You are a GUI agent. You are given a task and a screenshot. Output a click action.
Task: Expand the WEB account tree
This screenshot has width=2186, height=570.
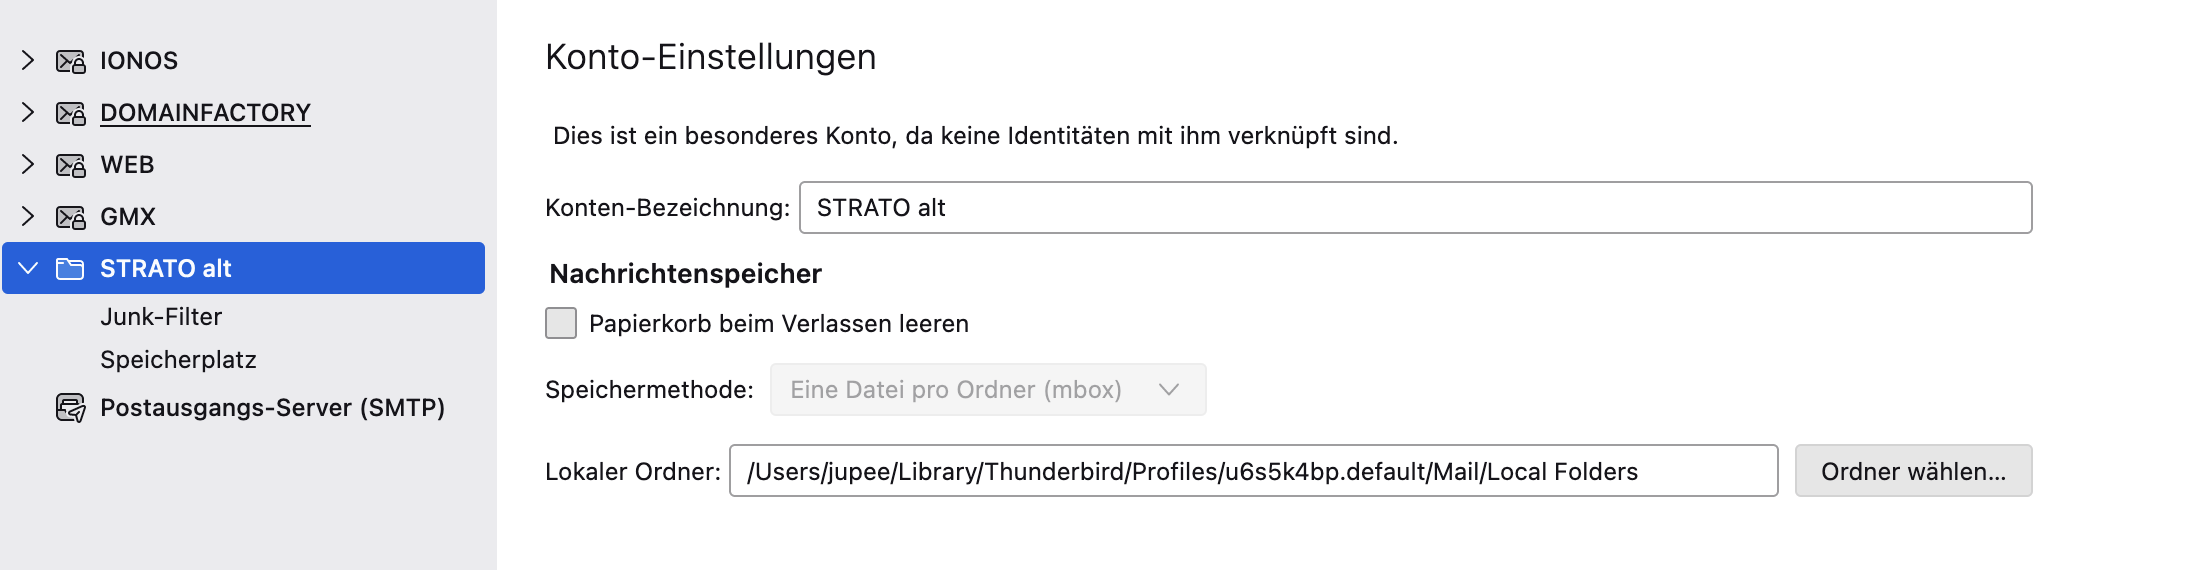tap(28, 165)
